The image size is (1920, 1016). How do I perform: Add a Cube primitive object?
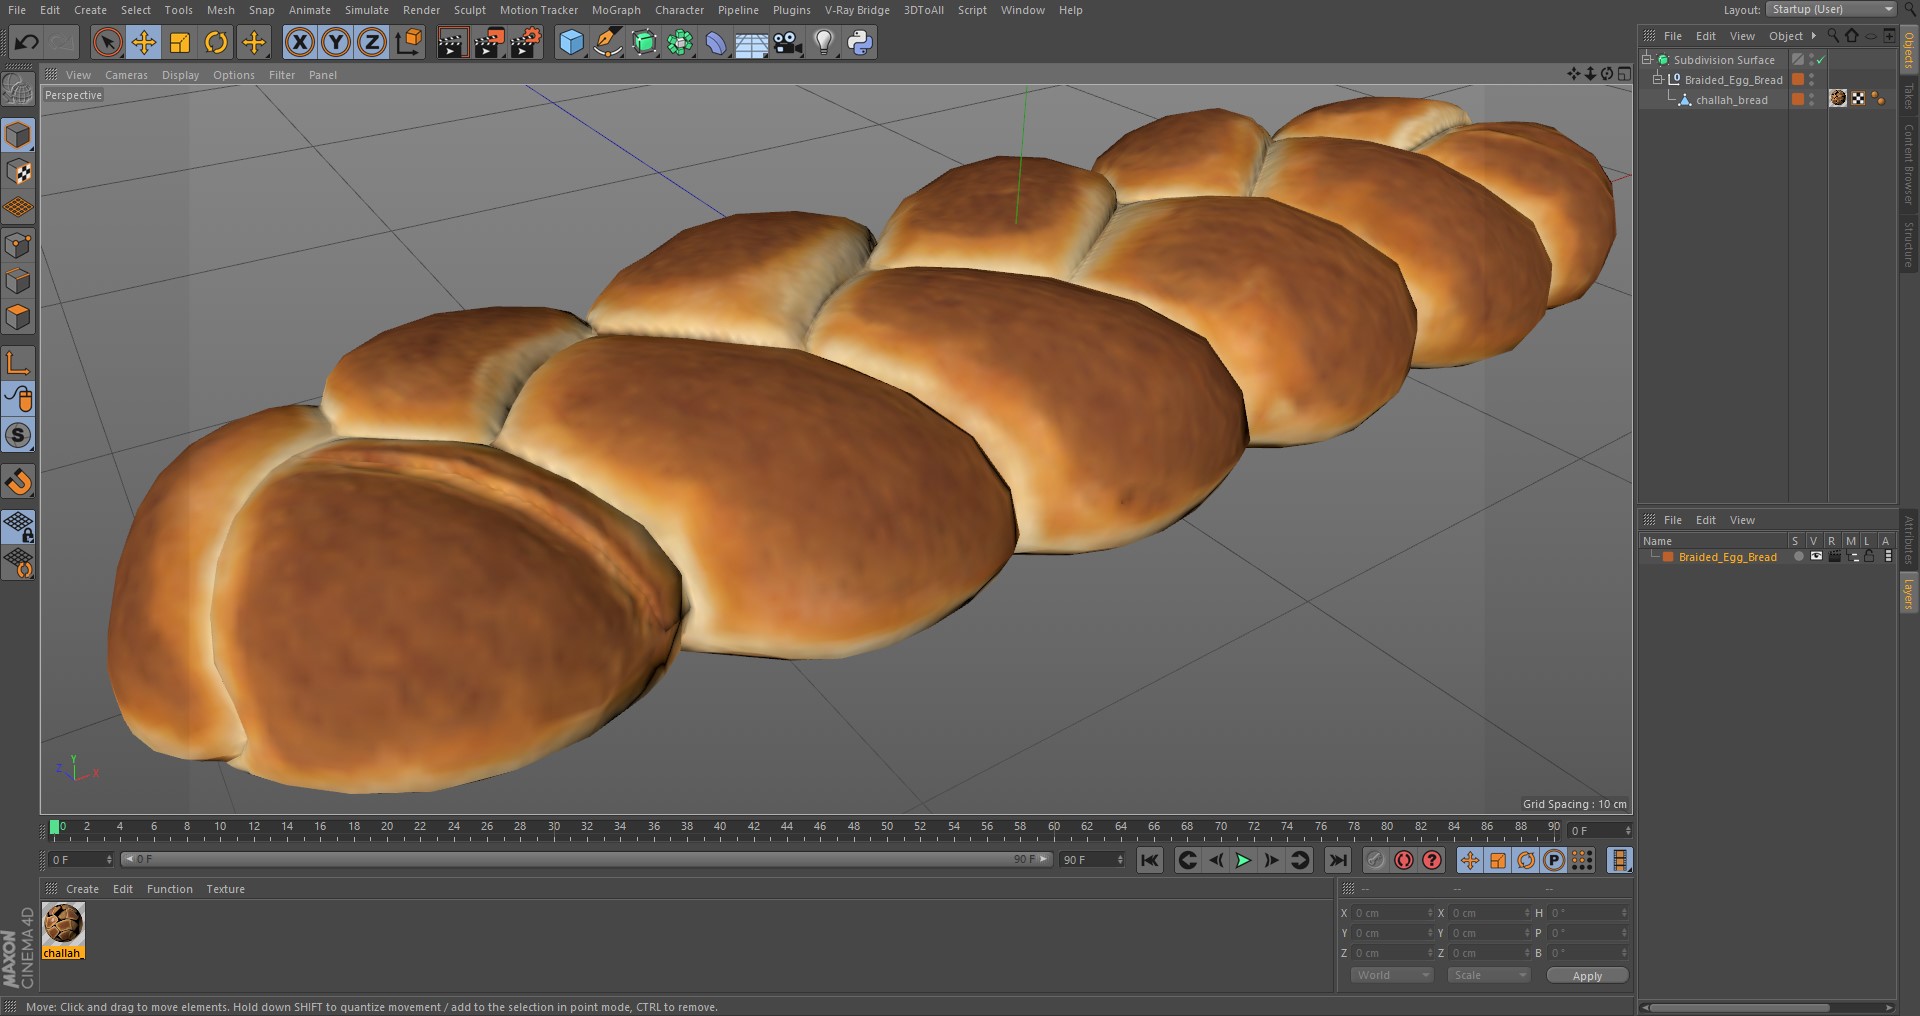[571, 42]
